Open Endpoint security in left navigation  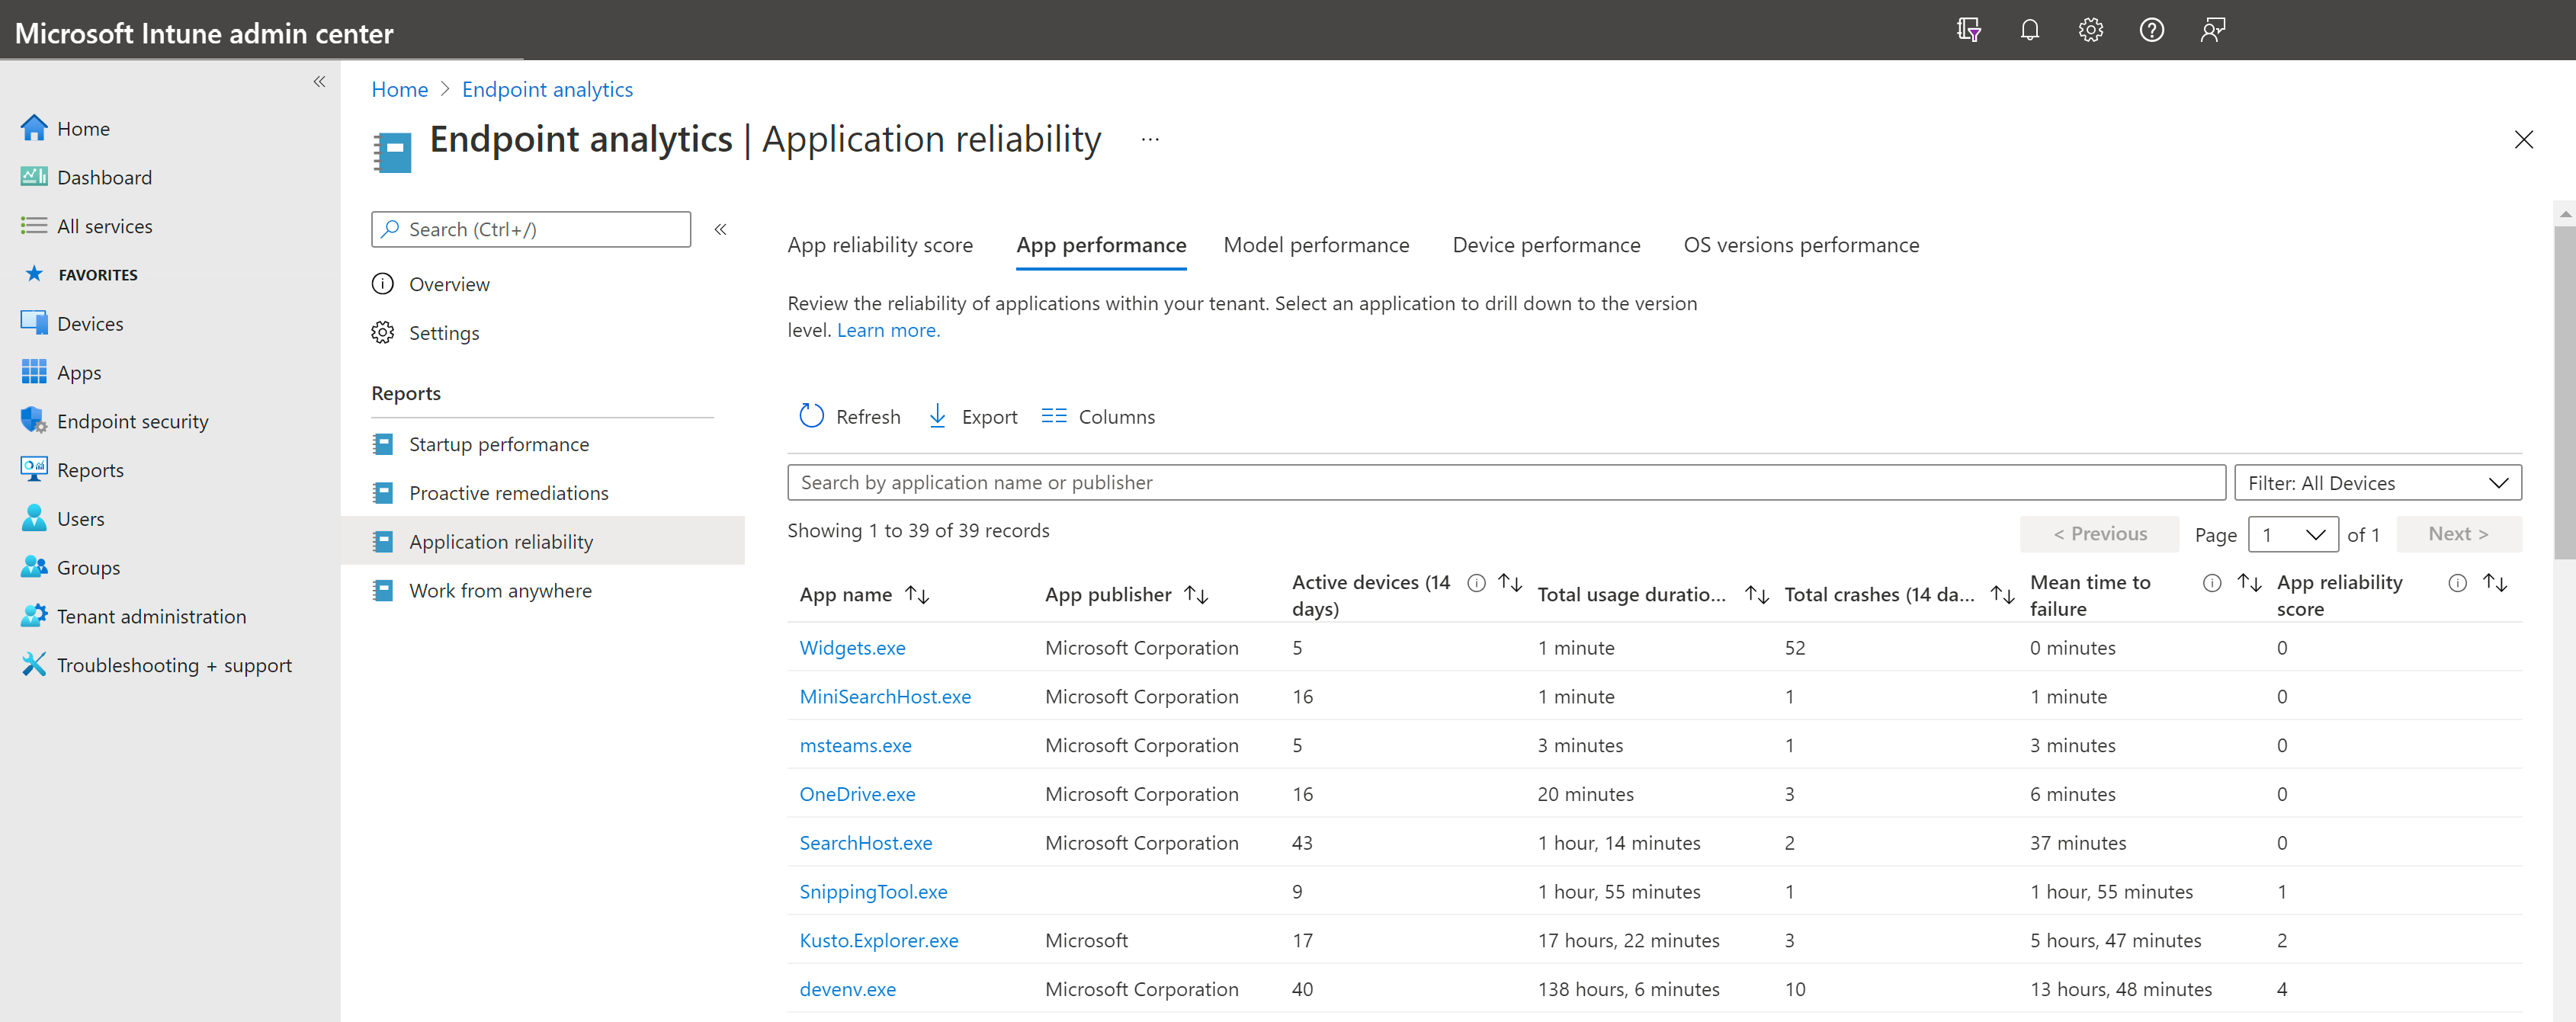pyautogui.click(x=132, y=421)
